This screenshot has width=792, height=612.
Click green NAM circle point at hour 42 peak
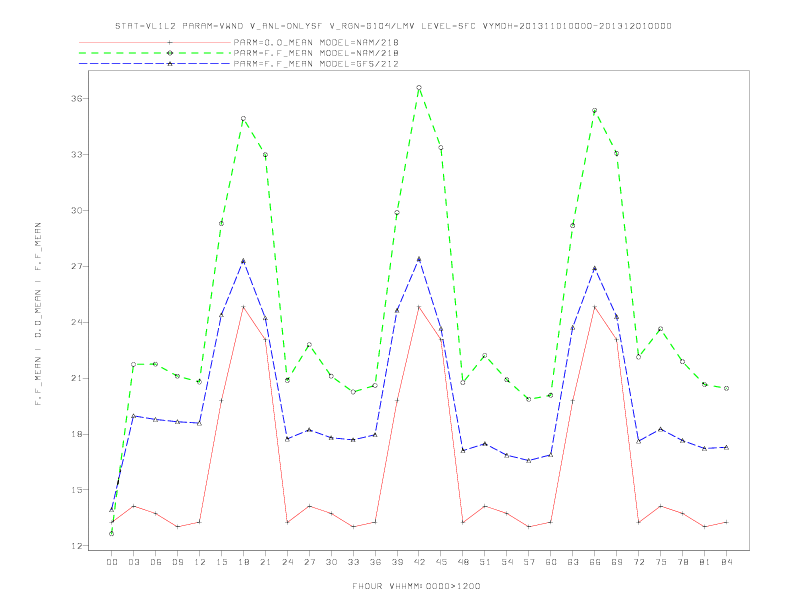pos(419,88)
